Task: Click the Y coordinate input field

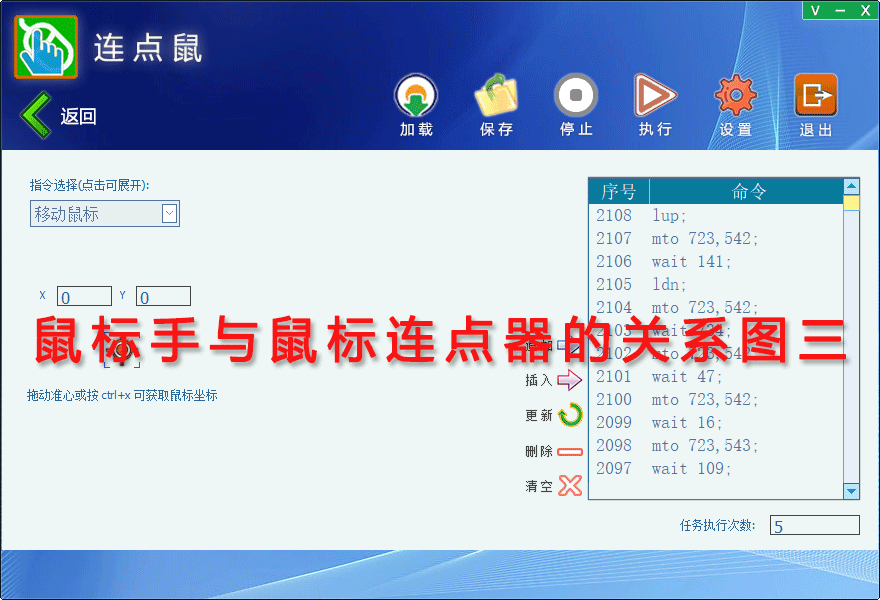Action: tap(163, 296)
